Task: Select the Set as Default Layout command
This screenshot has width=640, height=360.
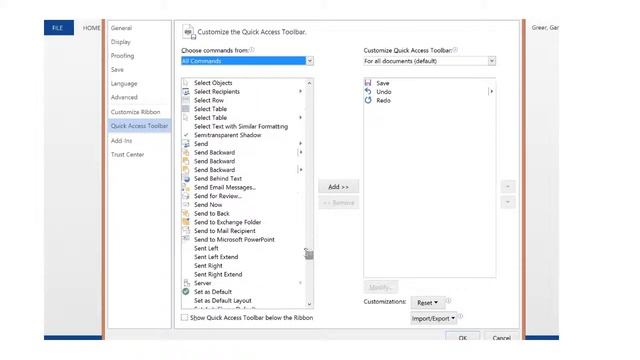Action: [222, 300]
